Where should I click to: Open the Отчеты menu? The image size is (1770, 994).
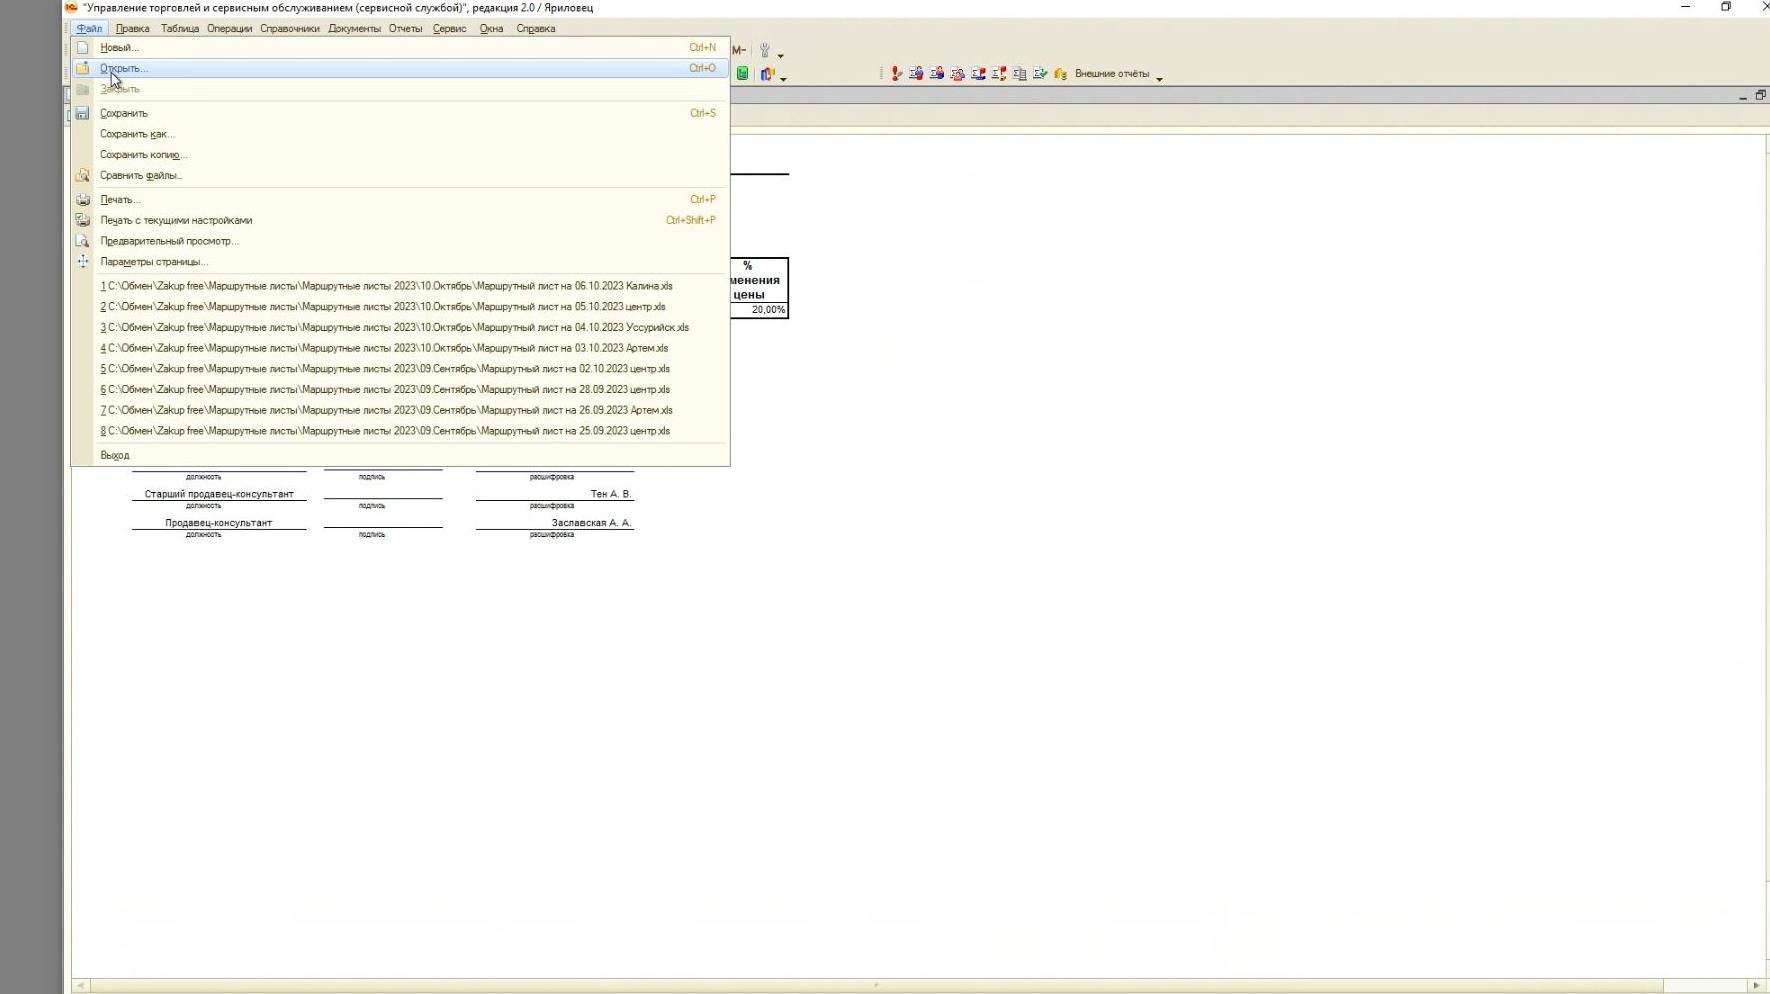(406, 28)
